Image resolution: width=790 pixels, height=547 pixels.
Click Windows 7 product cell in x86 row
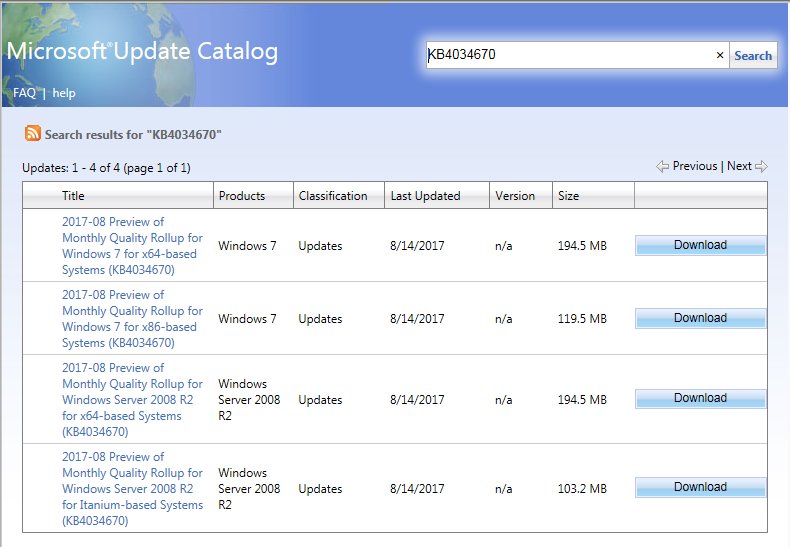(247, 319)
